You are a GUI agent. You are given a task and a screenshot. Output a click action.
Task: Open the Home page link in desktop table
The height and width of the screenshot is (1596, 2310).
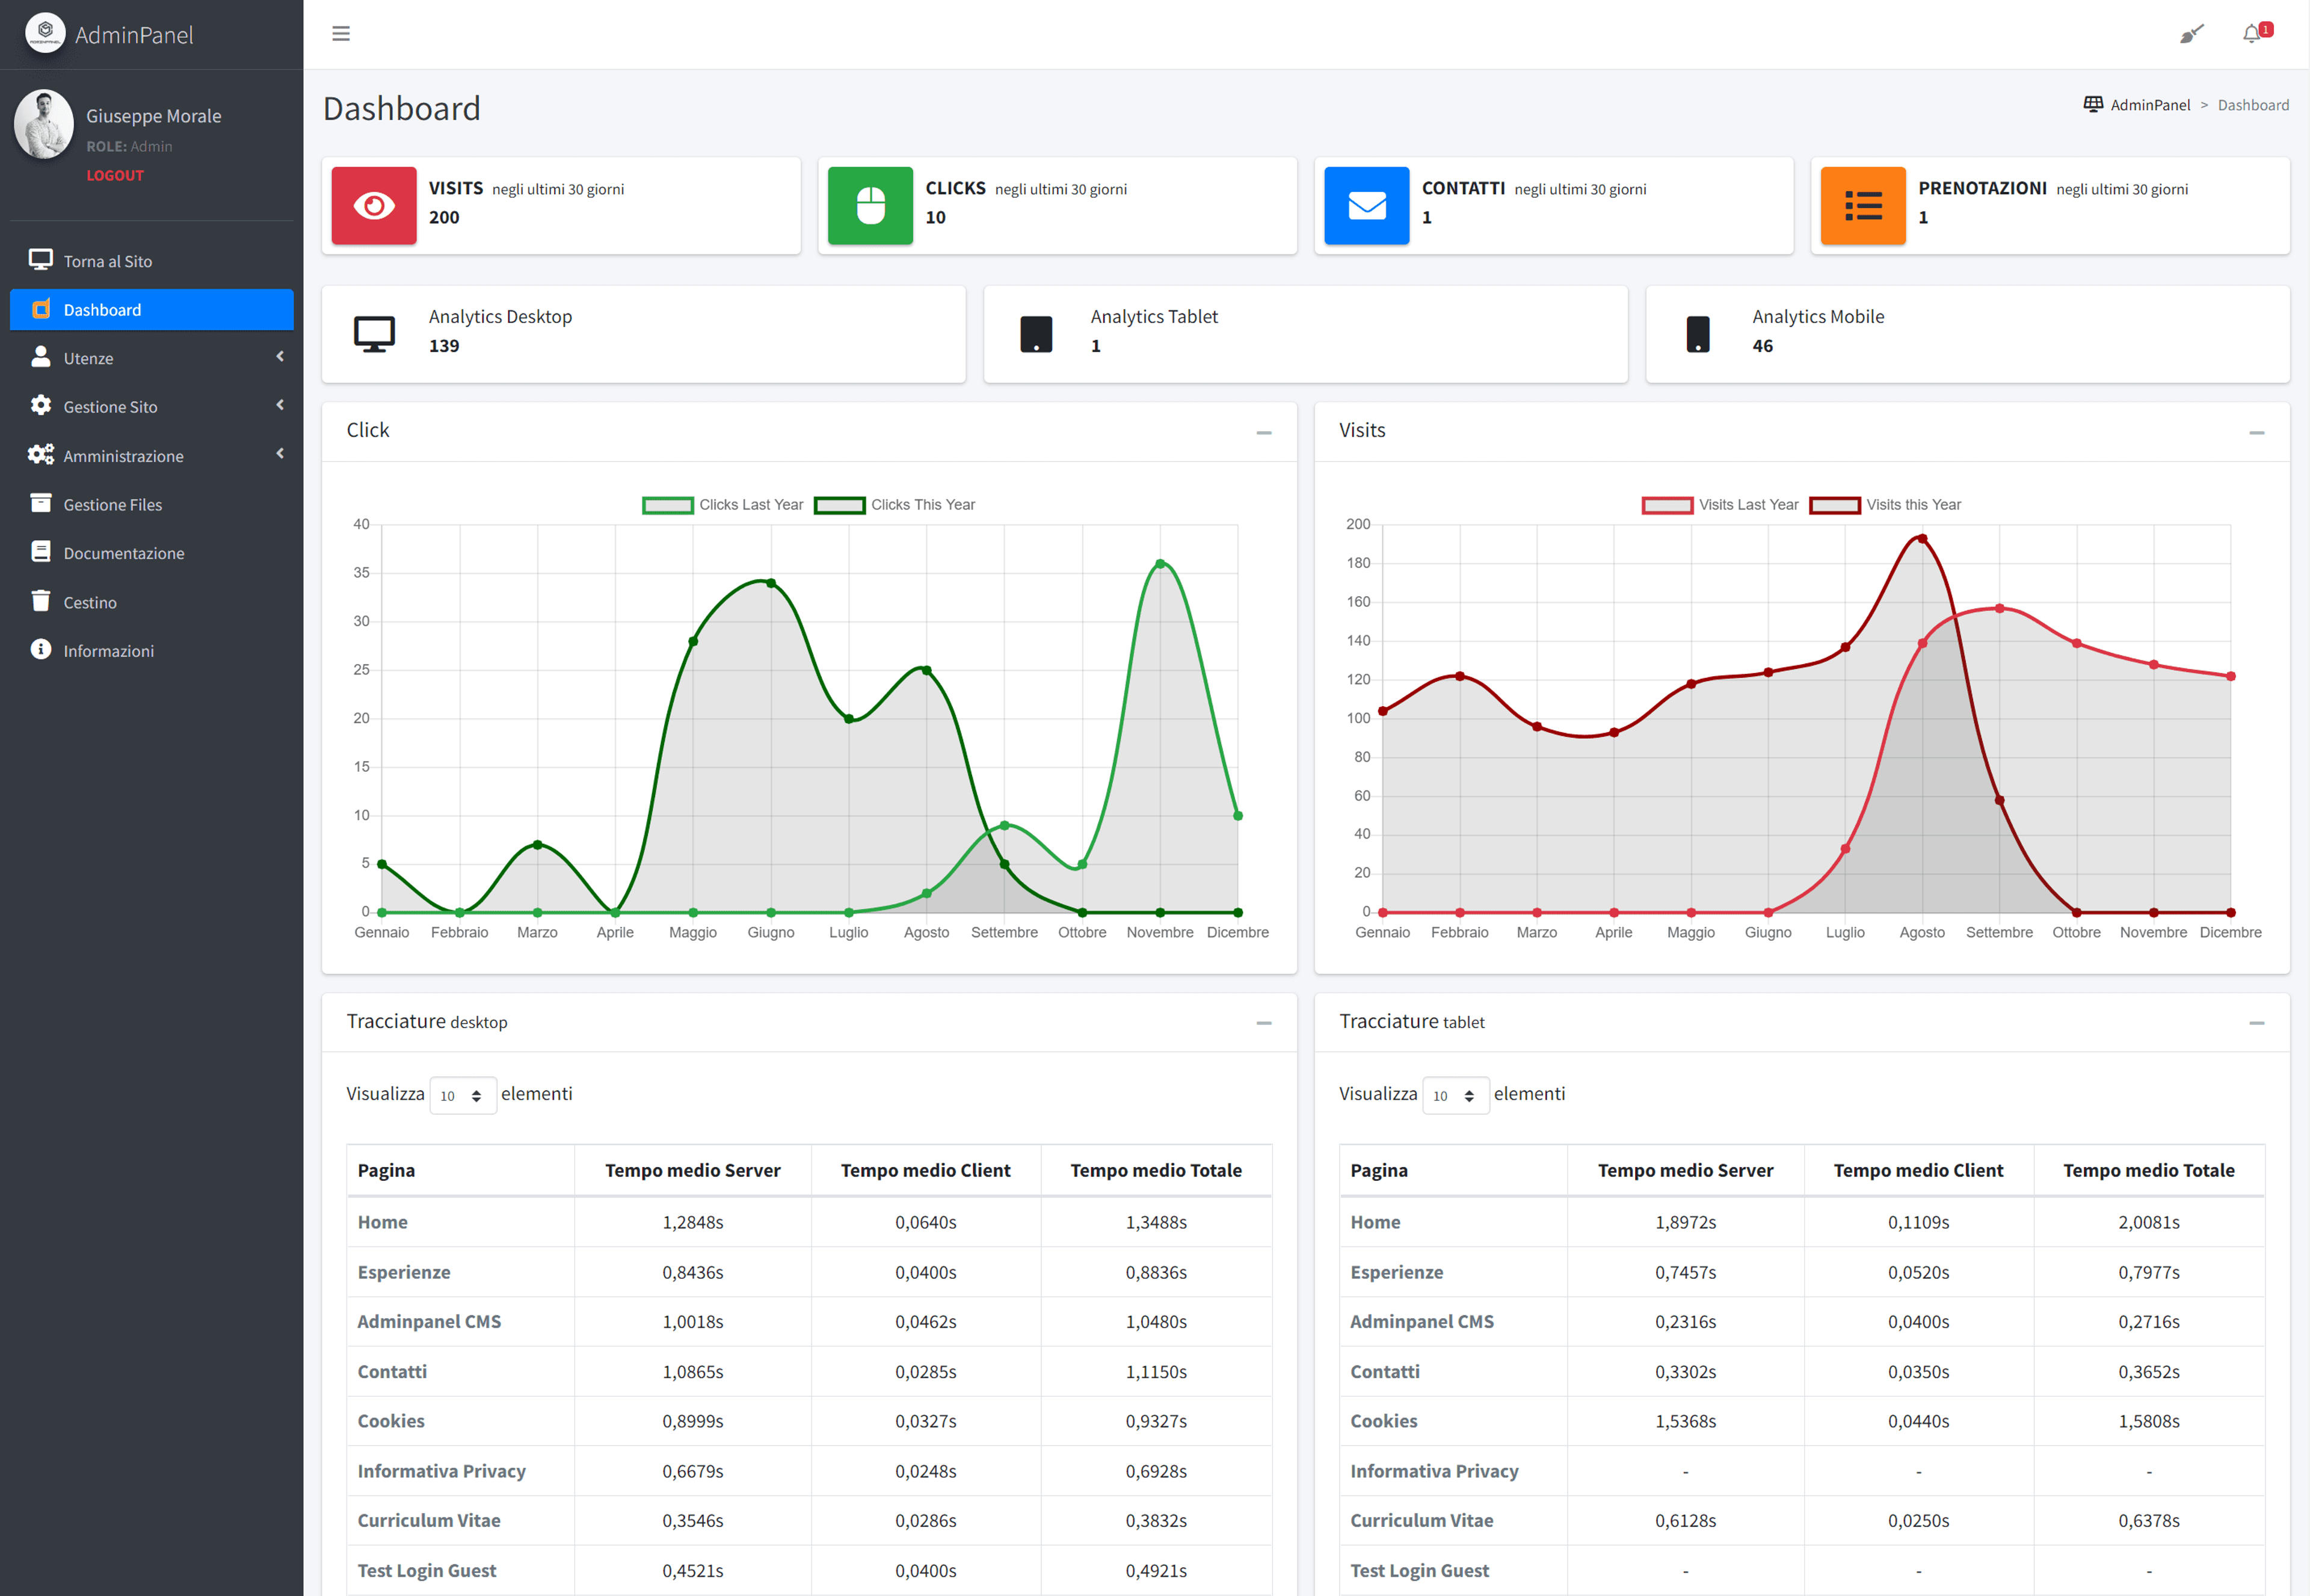tap(382, 1222)
